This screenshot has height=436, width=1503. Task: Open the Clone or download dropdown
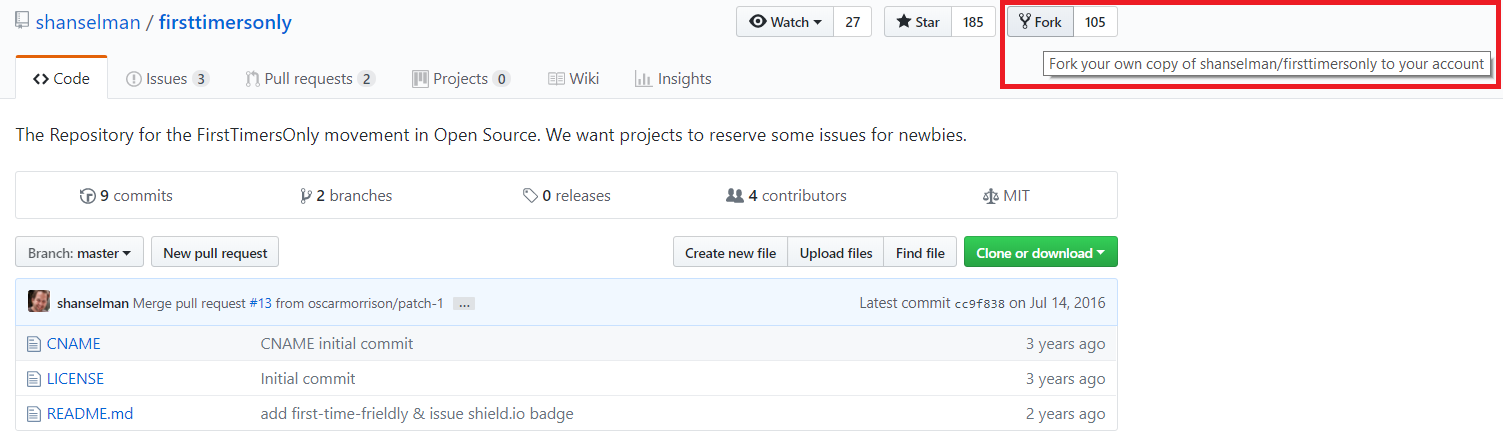click(1040, 253)
